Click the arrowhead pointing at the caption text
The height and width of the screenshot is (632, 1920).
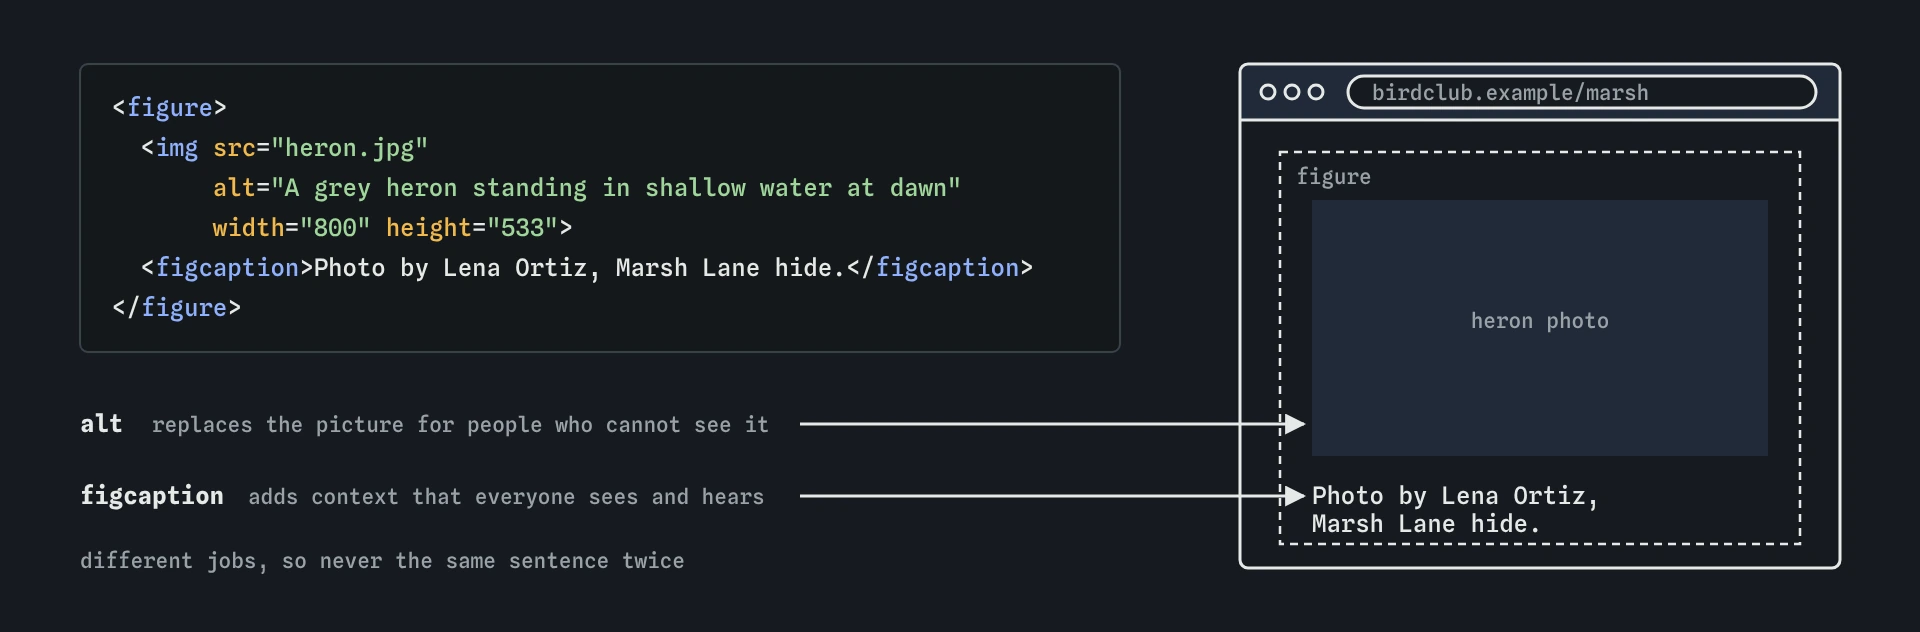pos(1295,496)
